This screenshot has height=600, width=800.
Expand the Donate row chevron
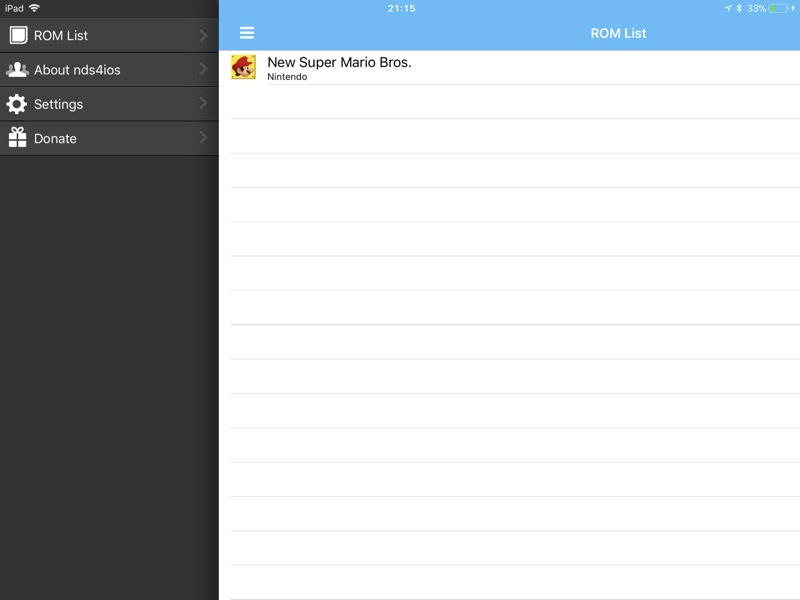click(x=203, y=137)
